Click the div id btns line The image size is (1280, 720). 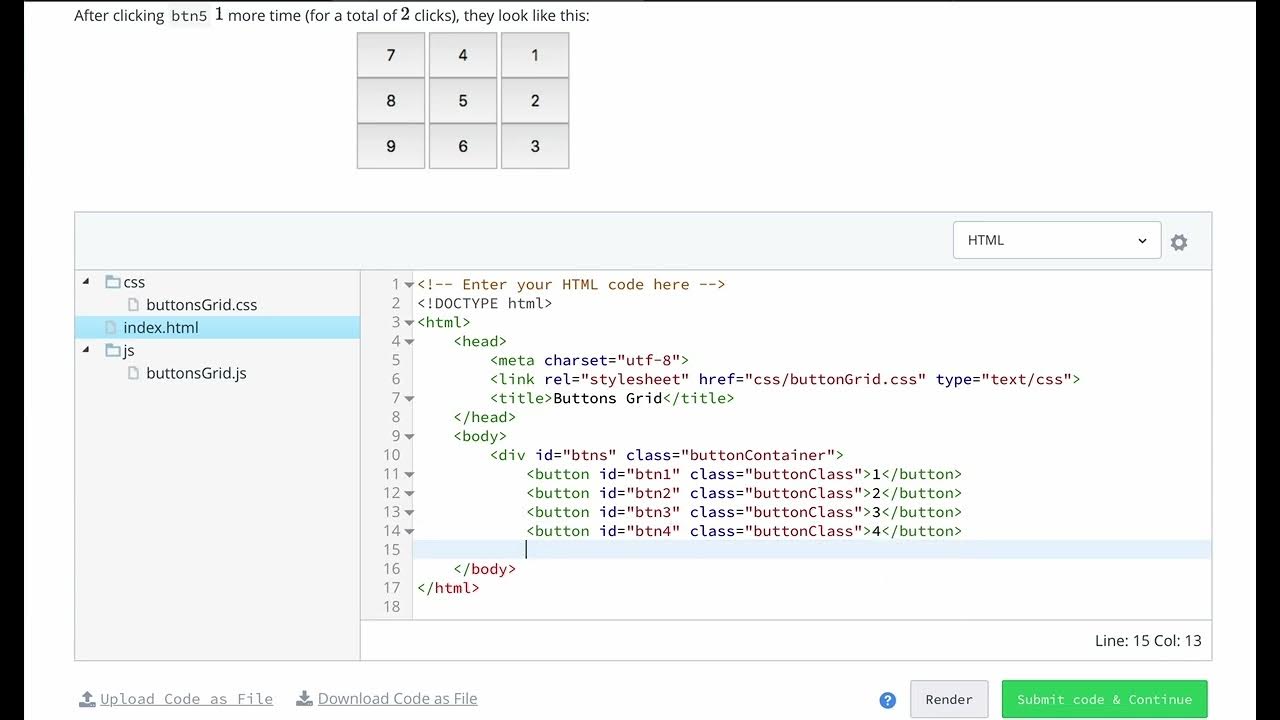click(667, 456)
